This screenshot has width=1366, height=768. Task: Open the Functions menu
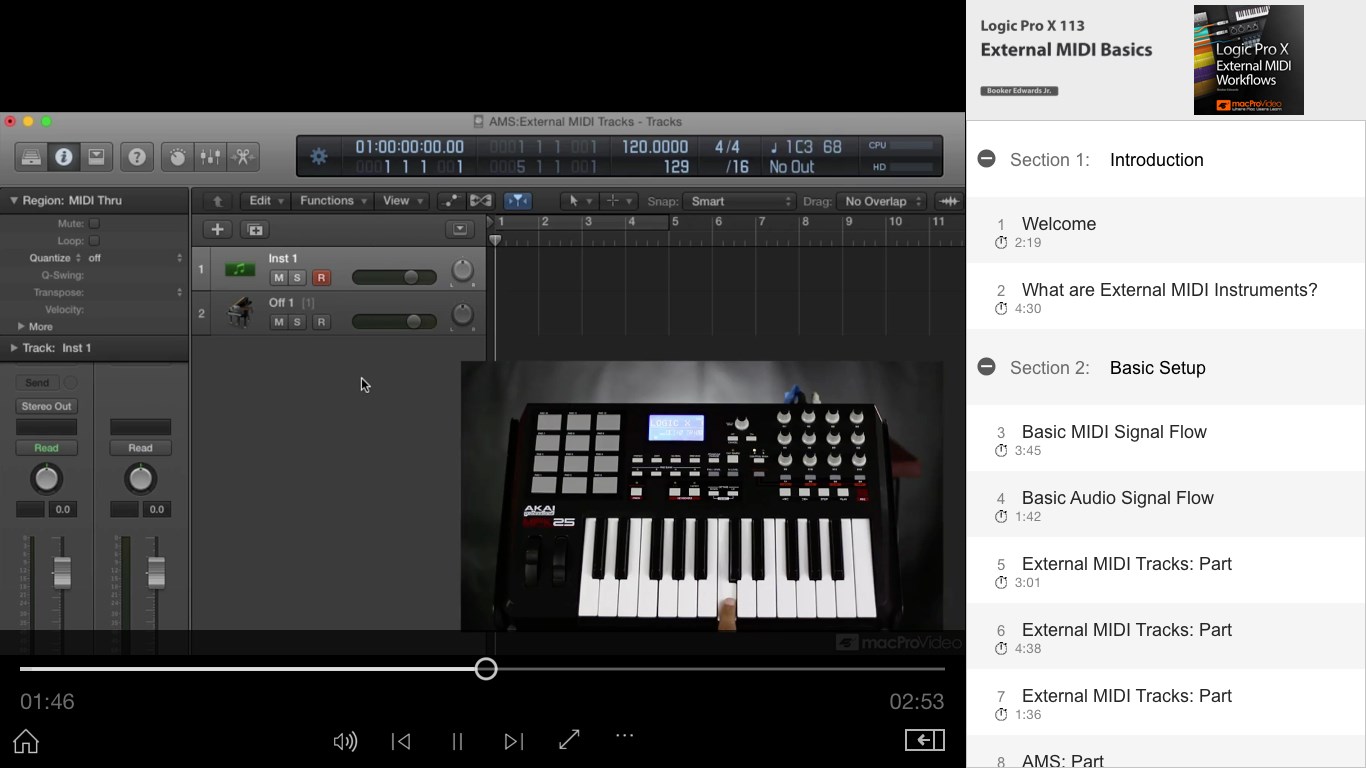coord(334,201)
